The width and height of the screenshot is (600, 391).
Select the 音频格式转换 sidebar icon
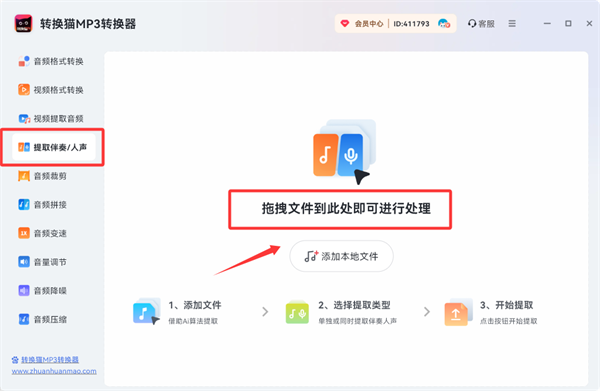[x=24, y=61]
